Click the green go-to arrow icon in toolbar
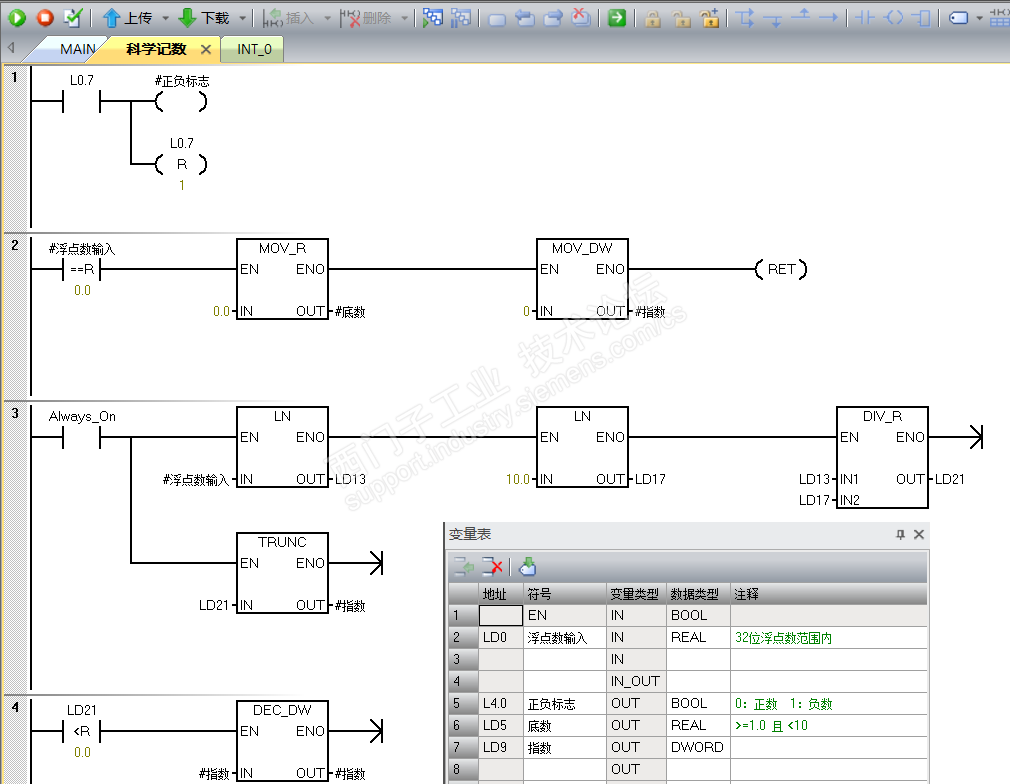 point(617,18)
